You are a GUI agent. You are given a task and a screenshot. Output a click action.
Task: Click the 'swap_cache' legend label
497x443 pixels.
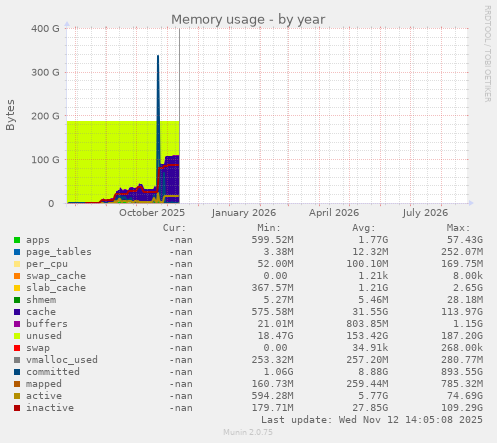tap(56, 276)
